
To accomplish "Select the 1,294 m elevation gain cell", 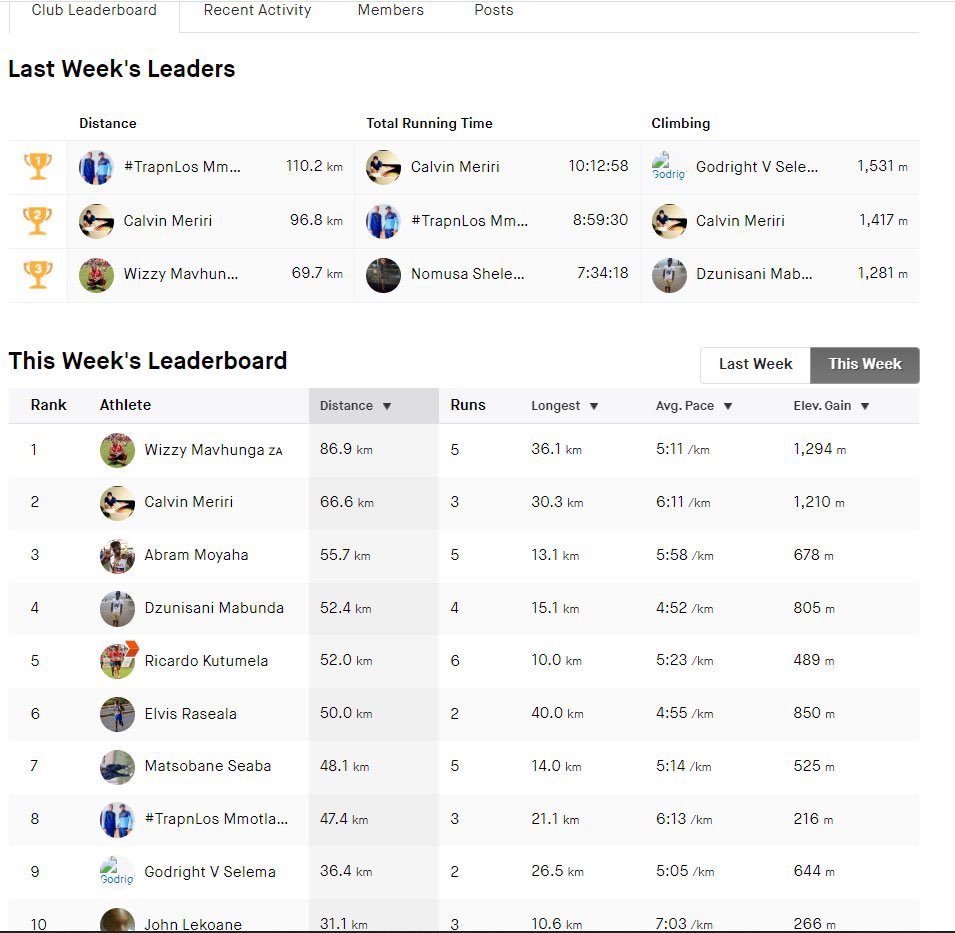I will 819,449.
